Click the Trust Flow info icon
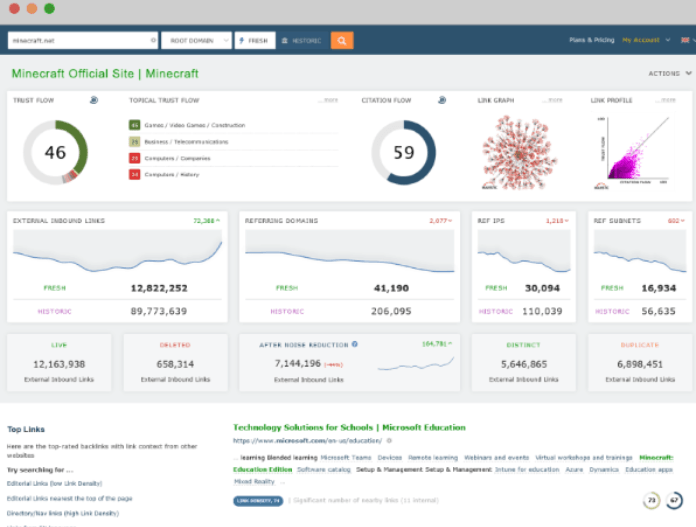This screenshot has height=527, width=696. 94,100
